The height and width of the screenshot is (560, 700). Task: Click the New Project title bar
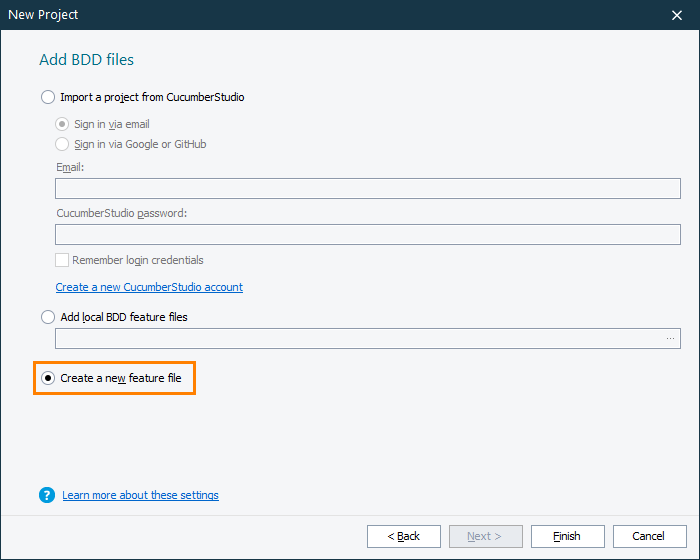(x=300, y=15)
